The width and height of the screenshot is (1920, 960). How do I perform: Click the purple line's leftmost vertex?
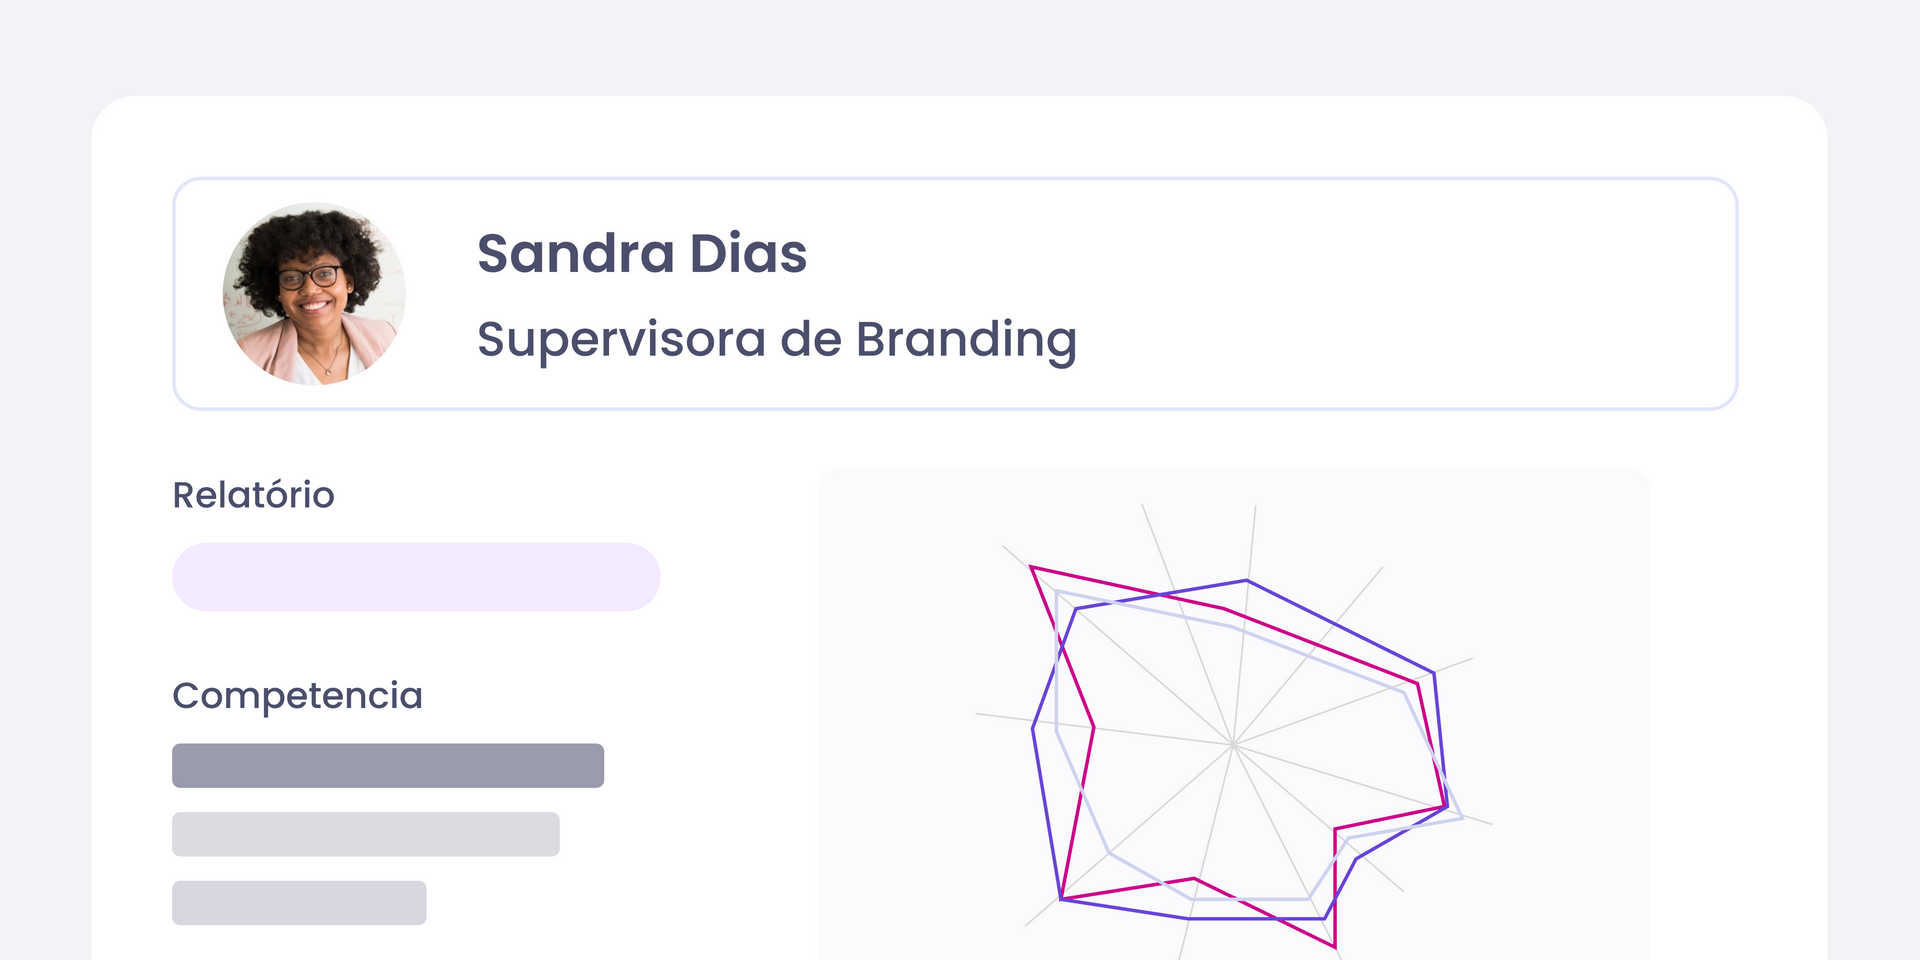(x=1033, y=729)
